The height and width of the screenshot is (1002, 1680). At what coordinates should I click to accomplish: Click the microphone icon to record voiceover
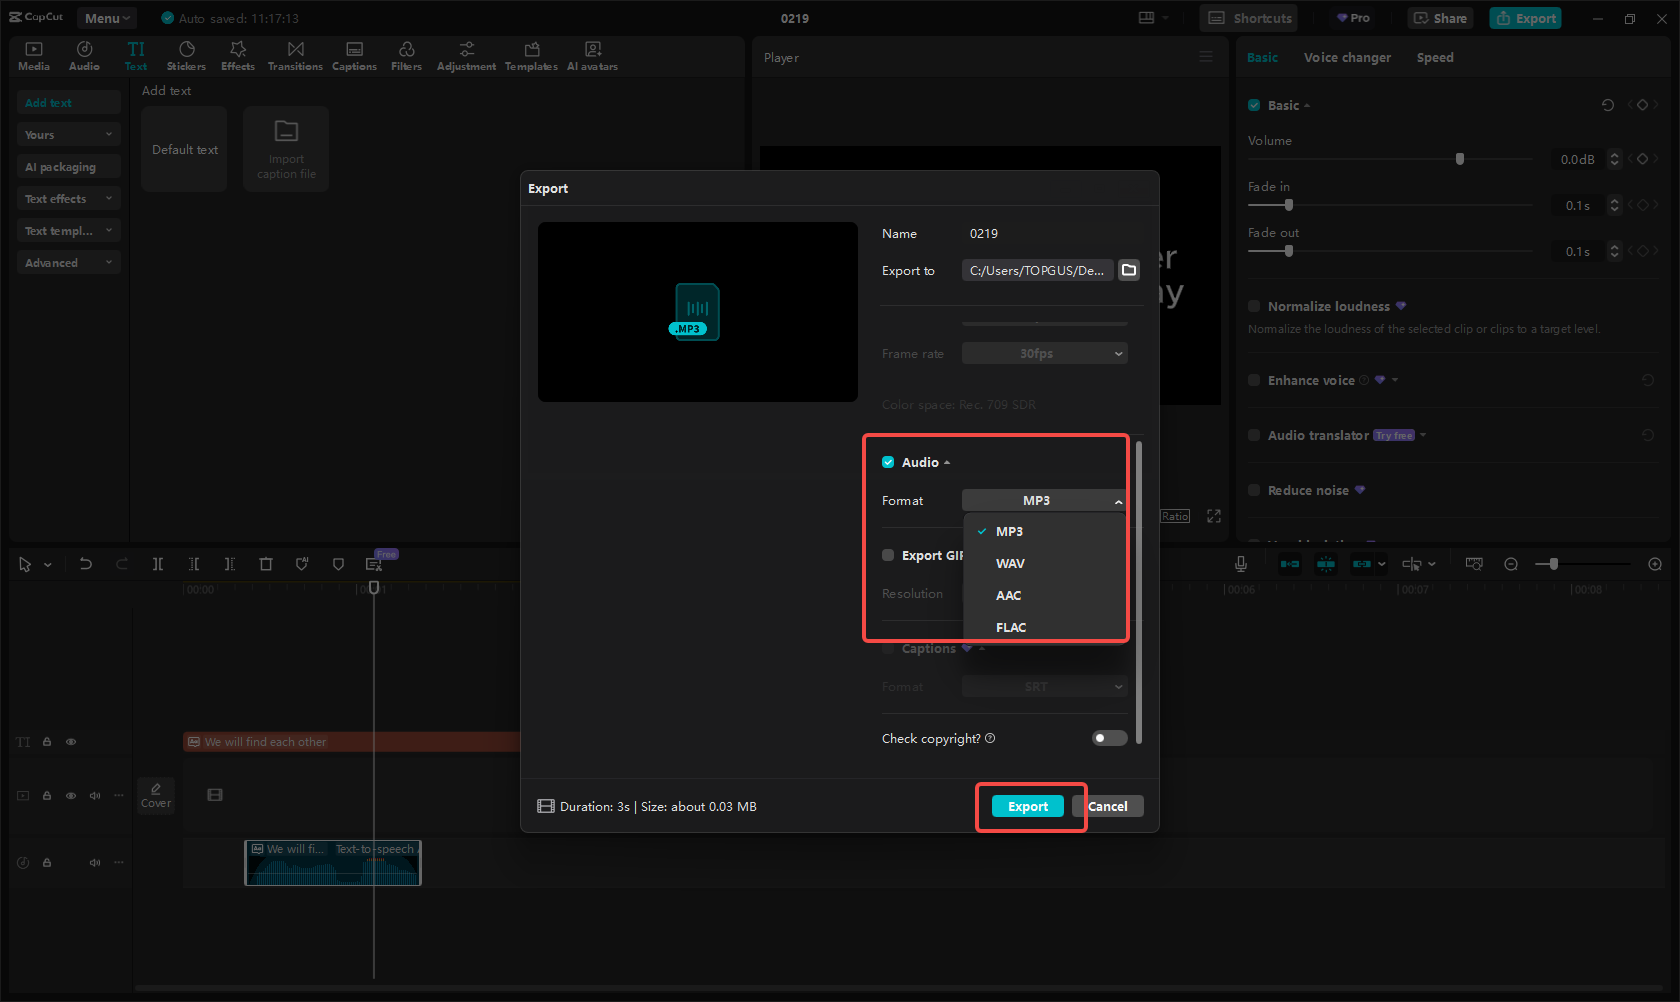pos(1240,564)
